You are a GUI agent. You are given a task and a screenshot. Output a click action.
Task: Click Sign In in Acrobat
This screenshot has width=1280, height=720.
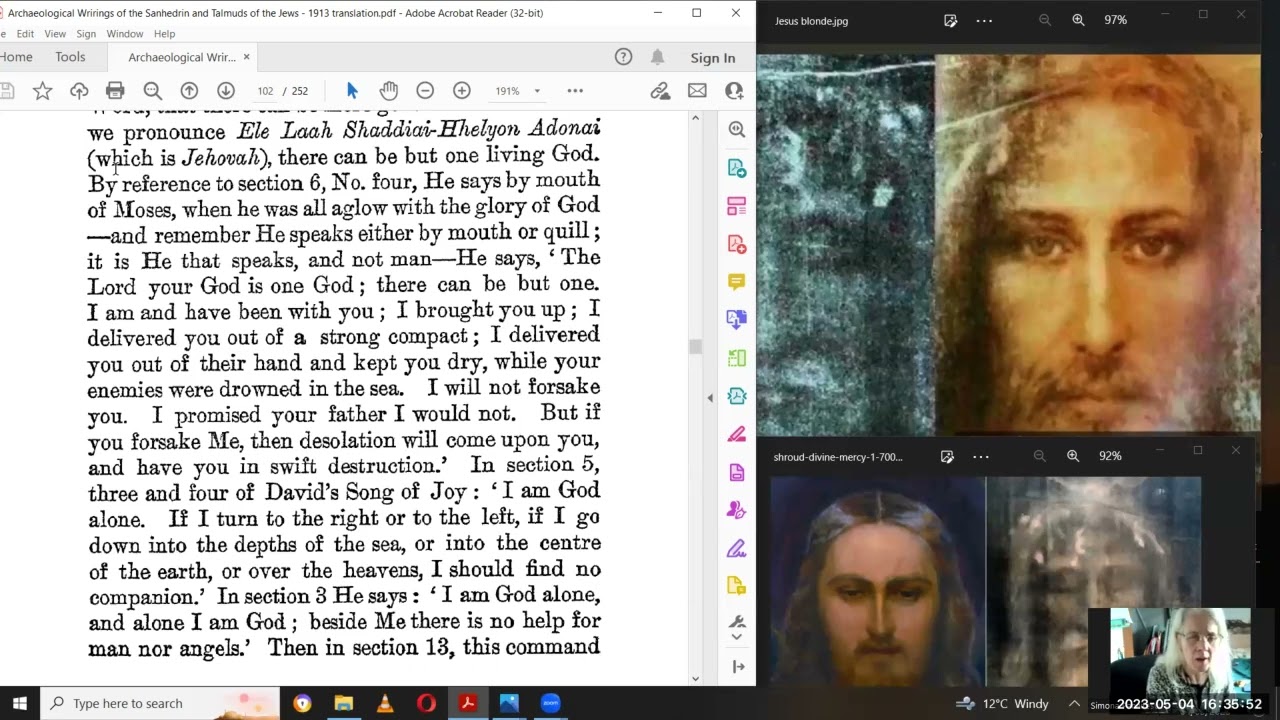713,58
